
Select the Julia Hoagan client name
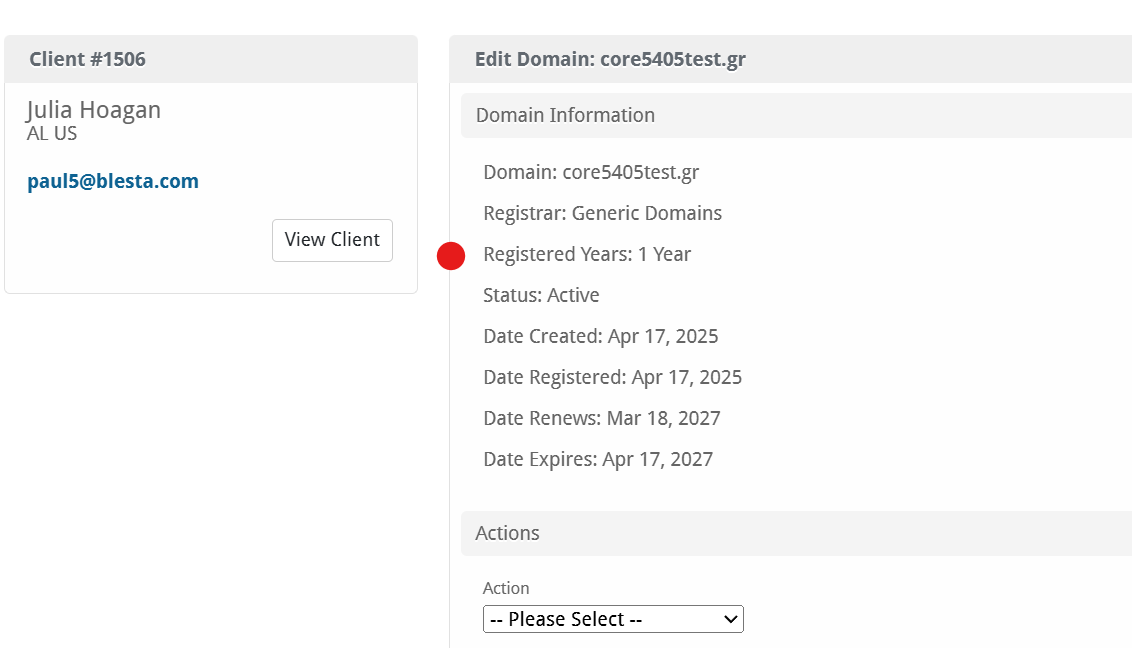[94, 110]
